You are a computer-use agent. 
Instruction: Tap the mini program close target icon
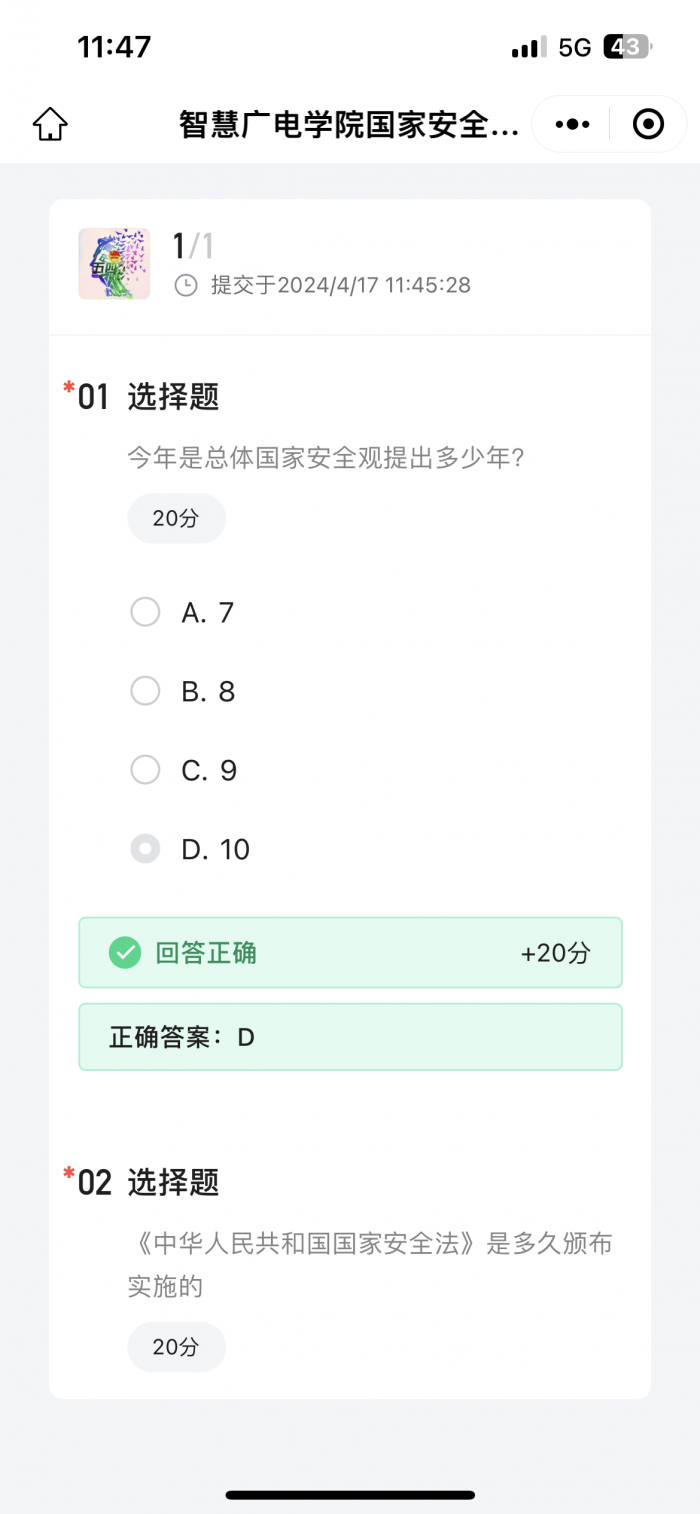[648, 125]
